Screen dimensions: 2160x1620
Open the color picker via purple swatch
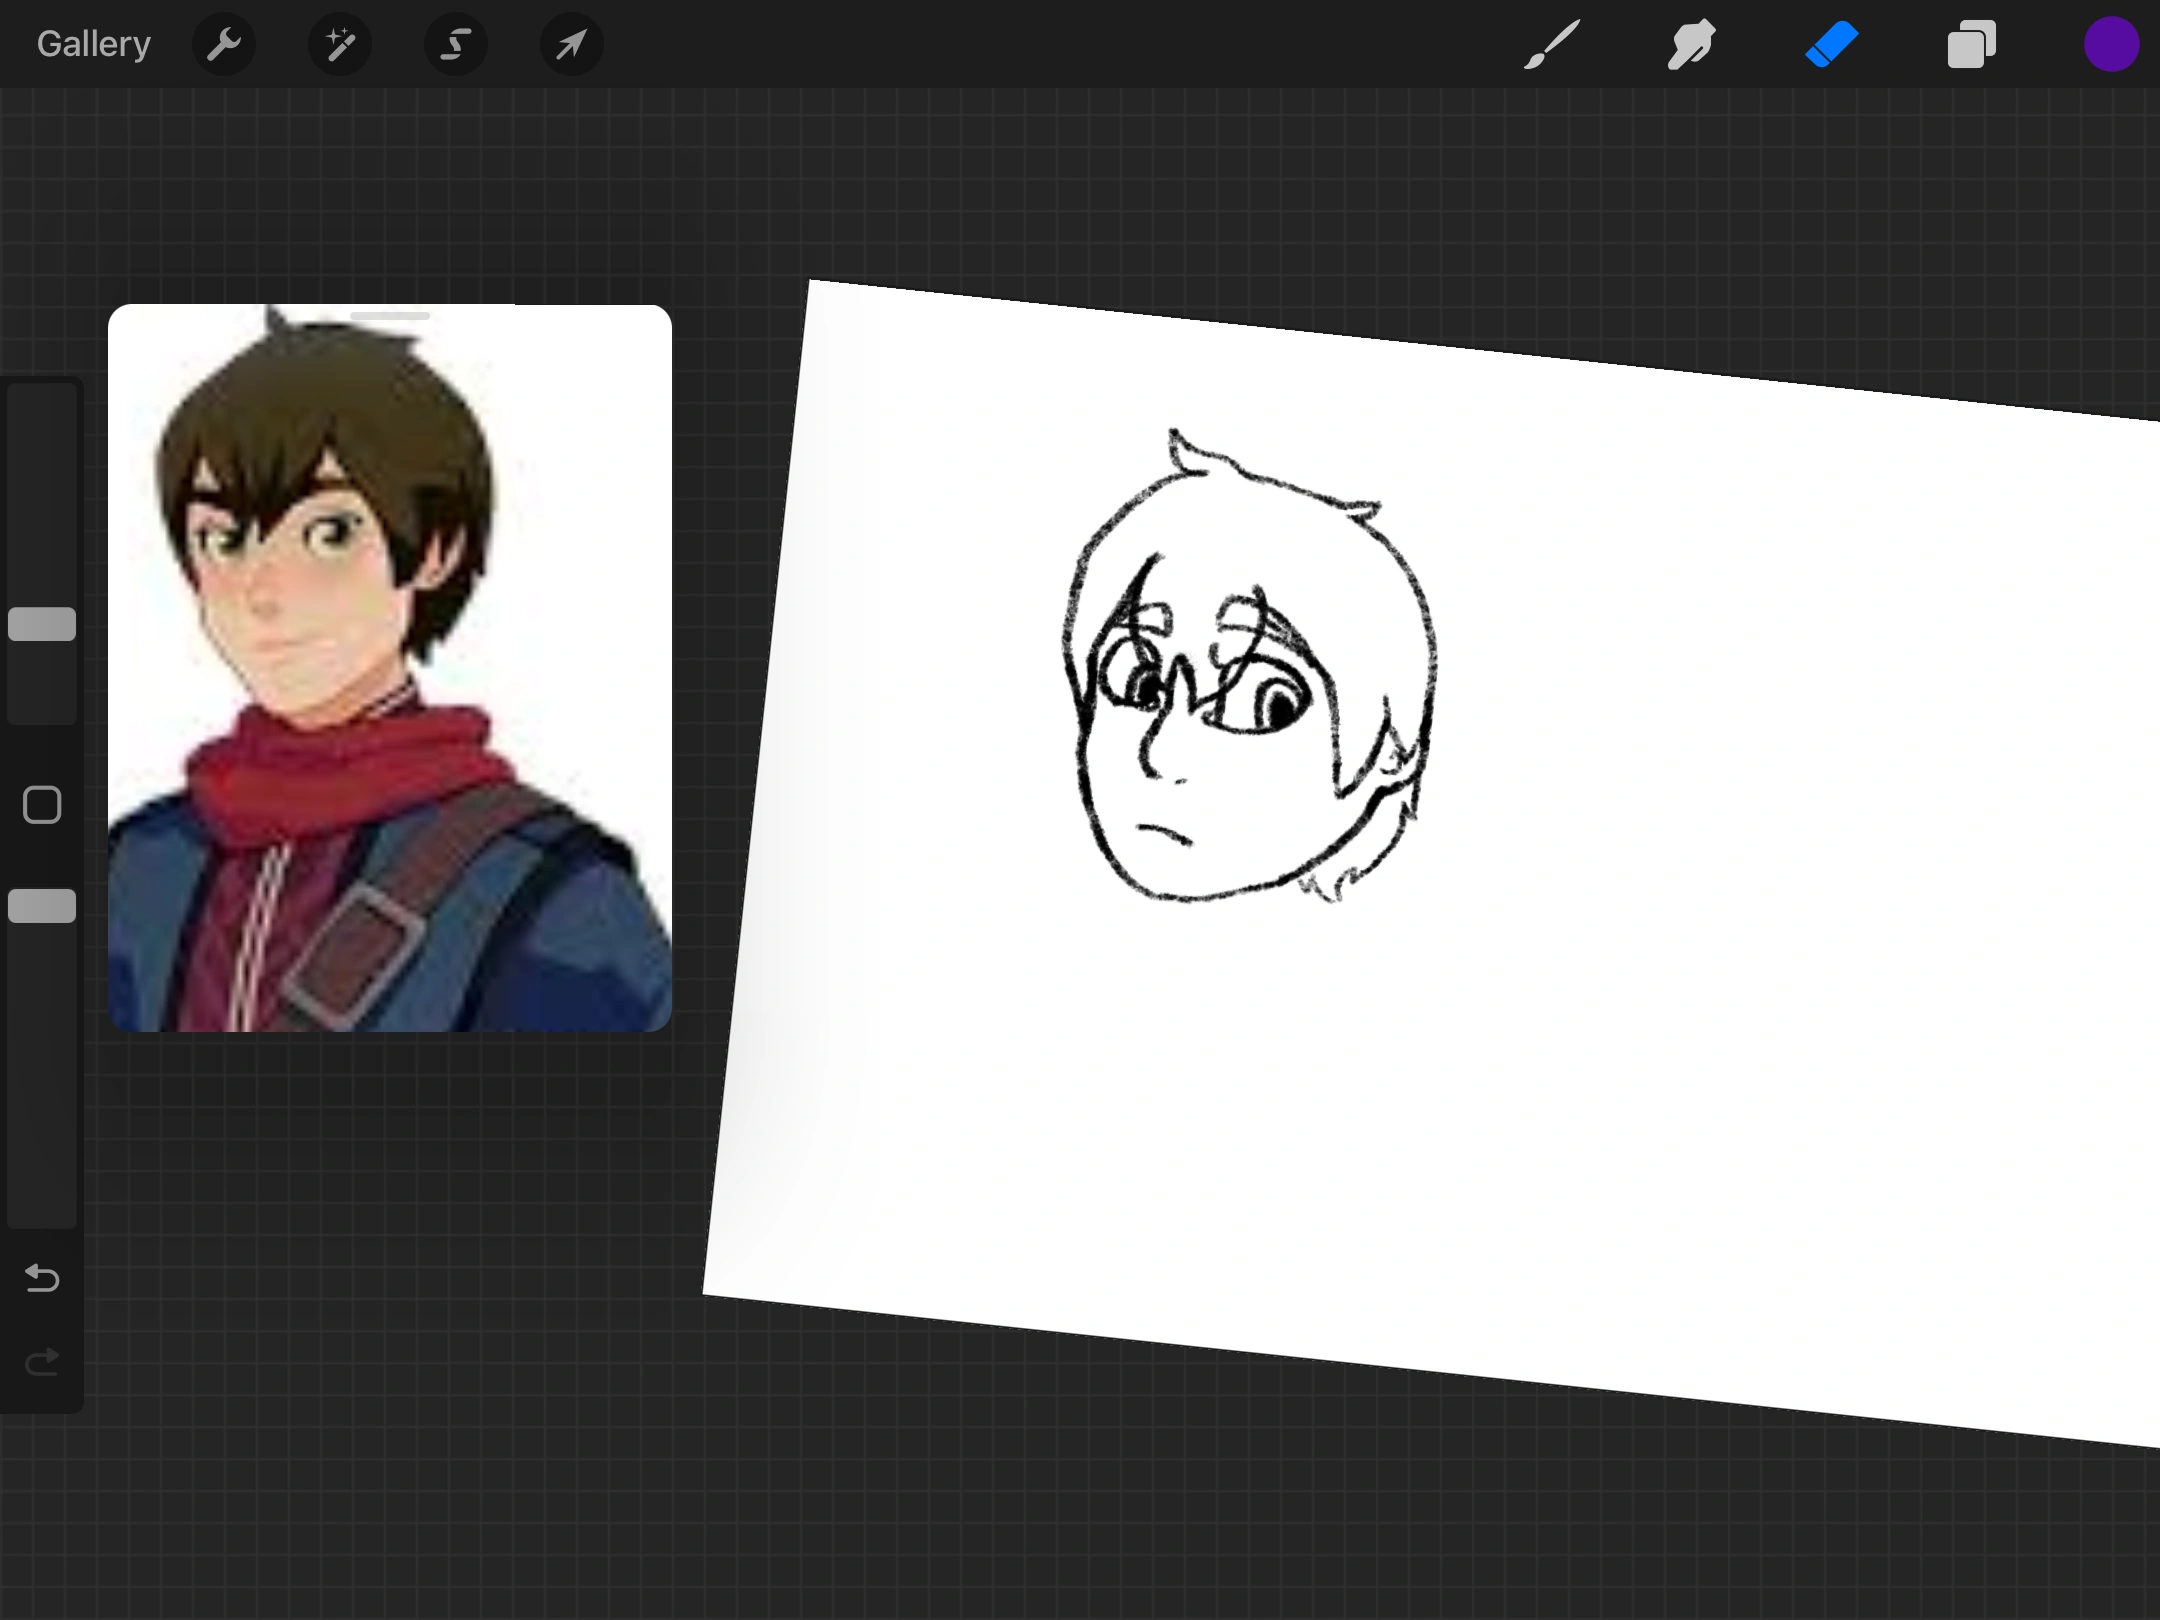[x=2111, y=44]
